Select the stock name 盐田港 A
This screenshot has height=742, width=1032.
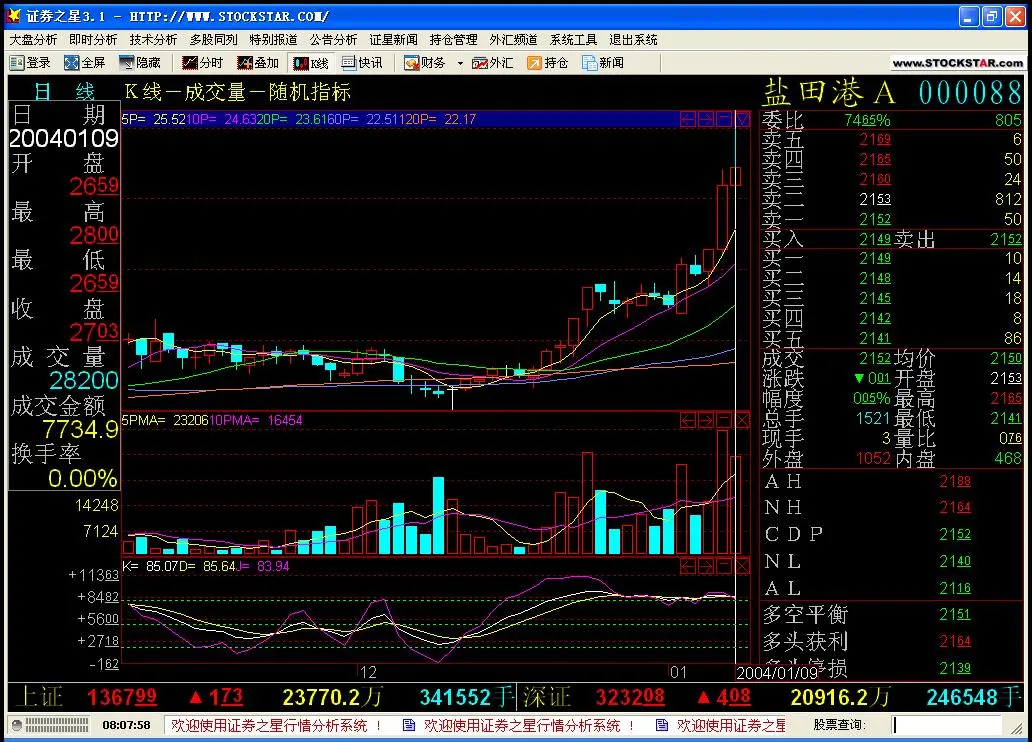(829, 92)
